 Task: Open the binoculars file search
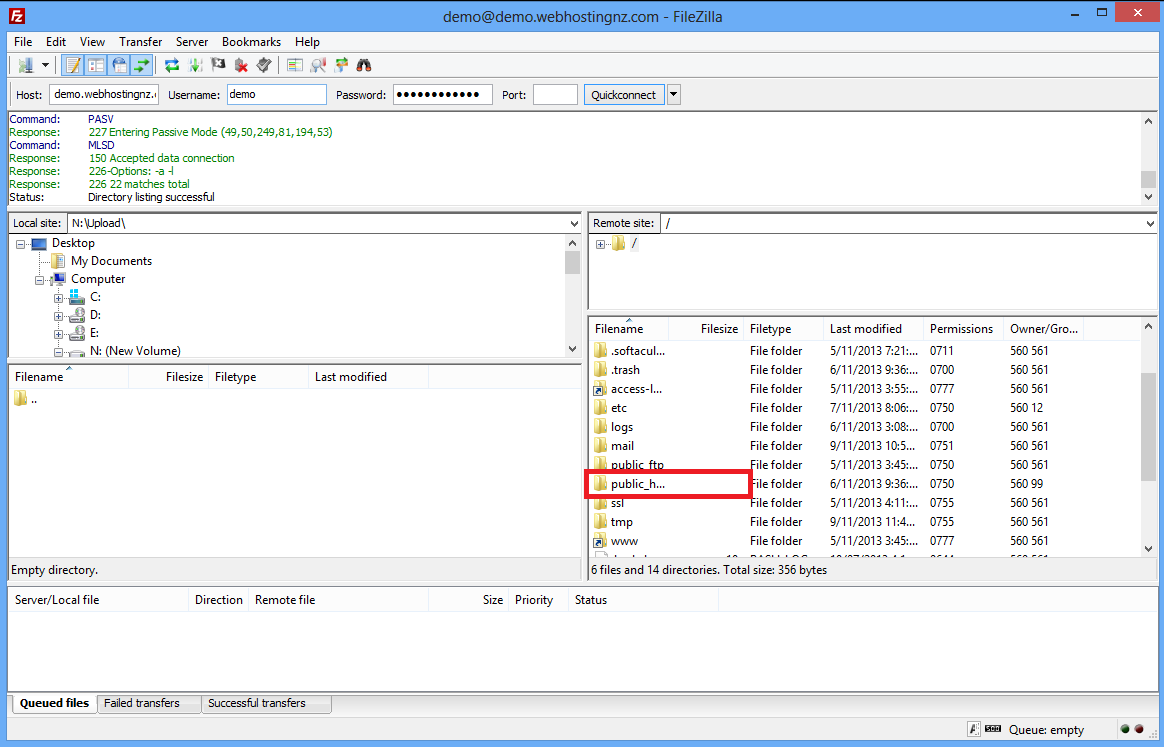(x=365, y=66)
